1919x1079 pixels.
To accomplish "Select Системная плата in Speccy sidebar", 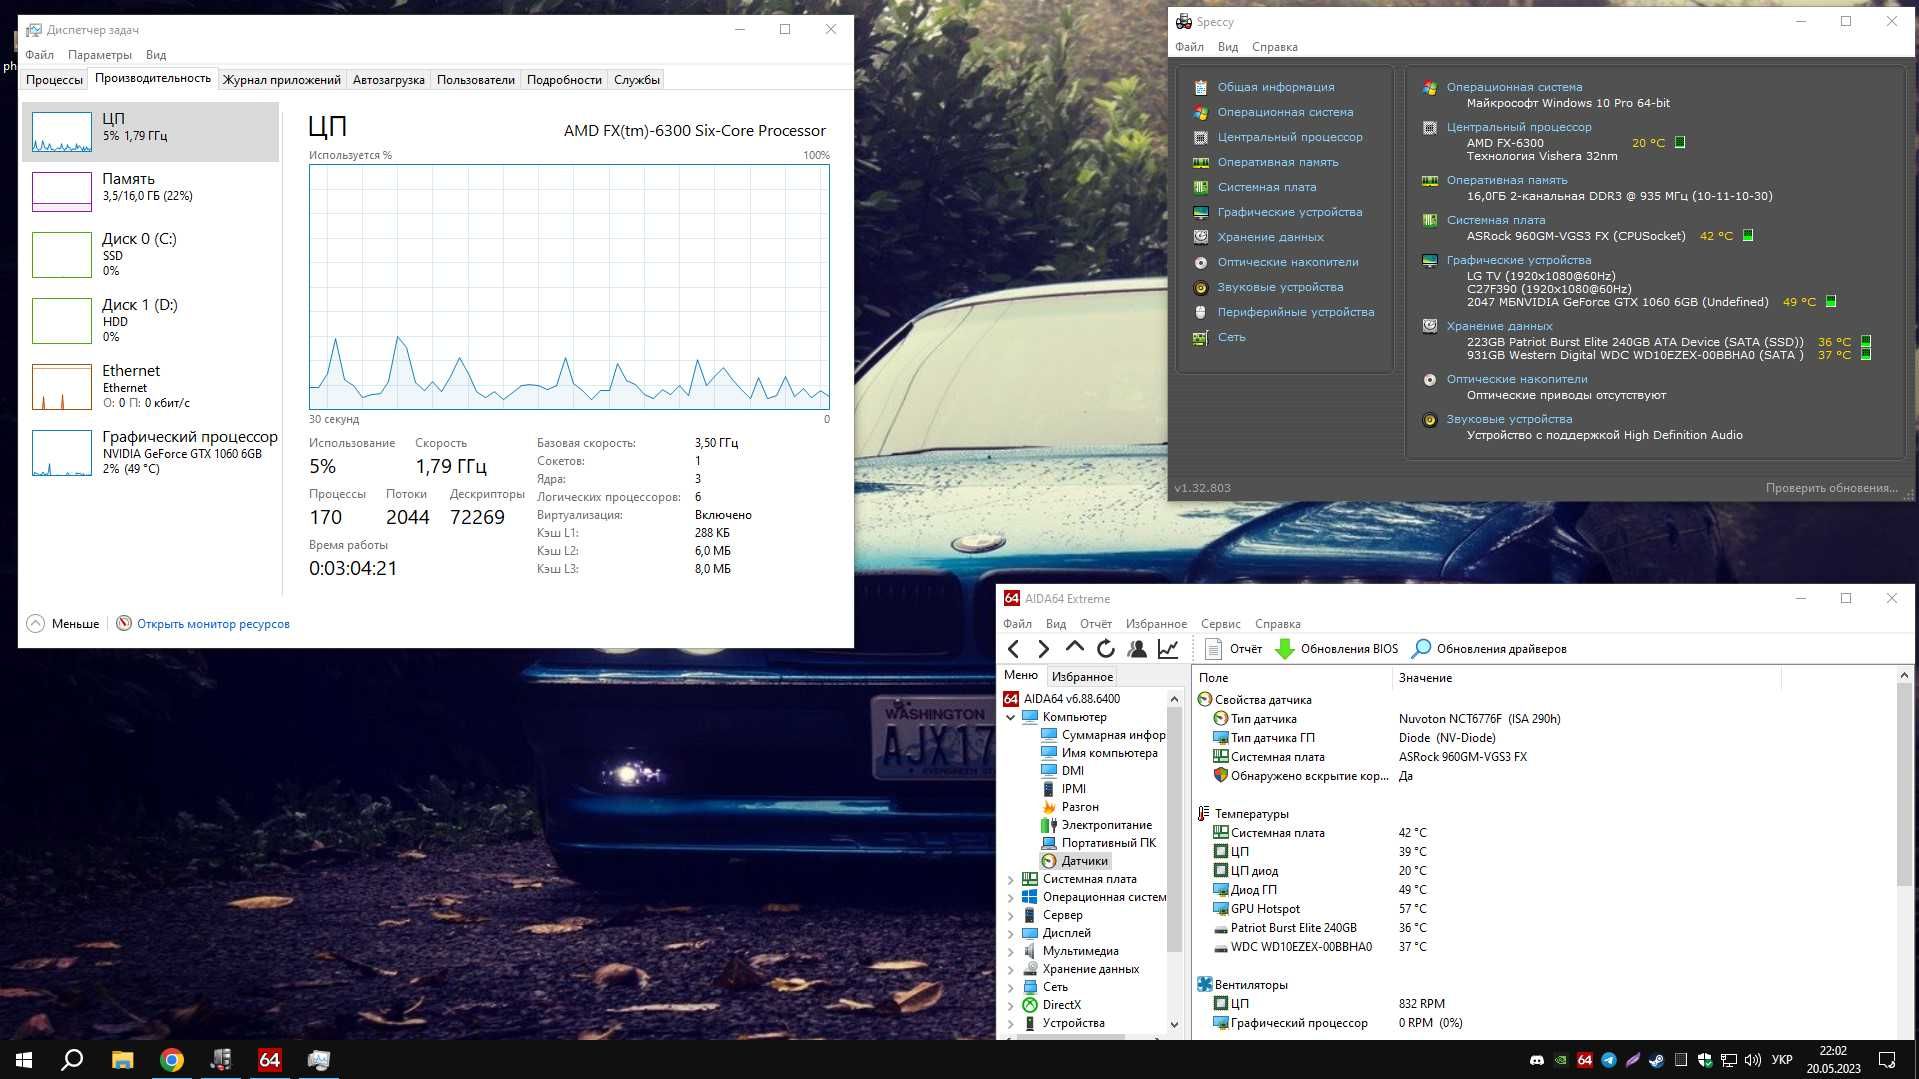I will [1266, 187].
